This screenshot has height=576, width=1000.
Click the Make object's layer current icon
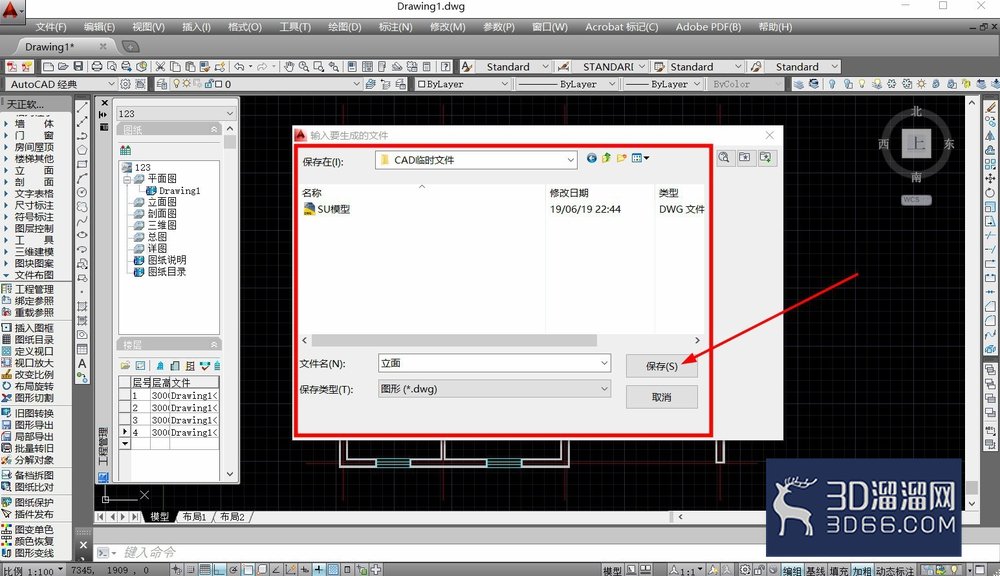tap(371, 84)
